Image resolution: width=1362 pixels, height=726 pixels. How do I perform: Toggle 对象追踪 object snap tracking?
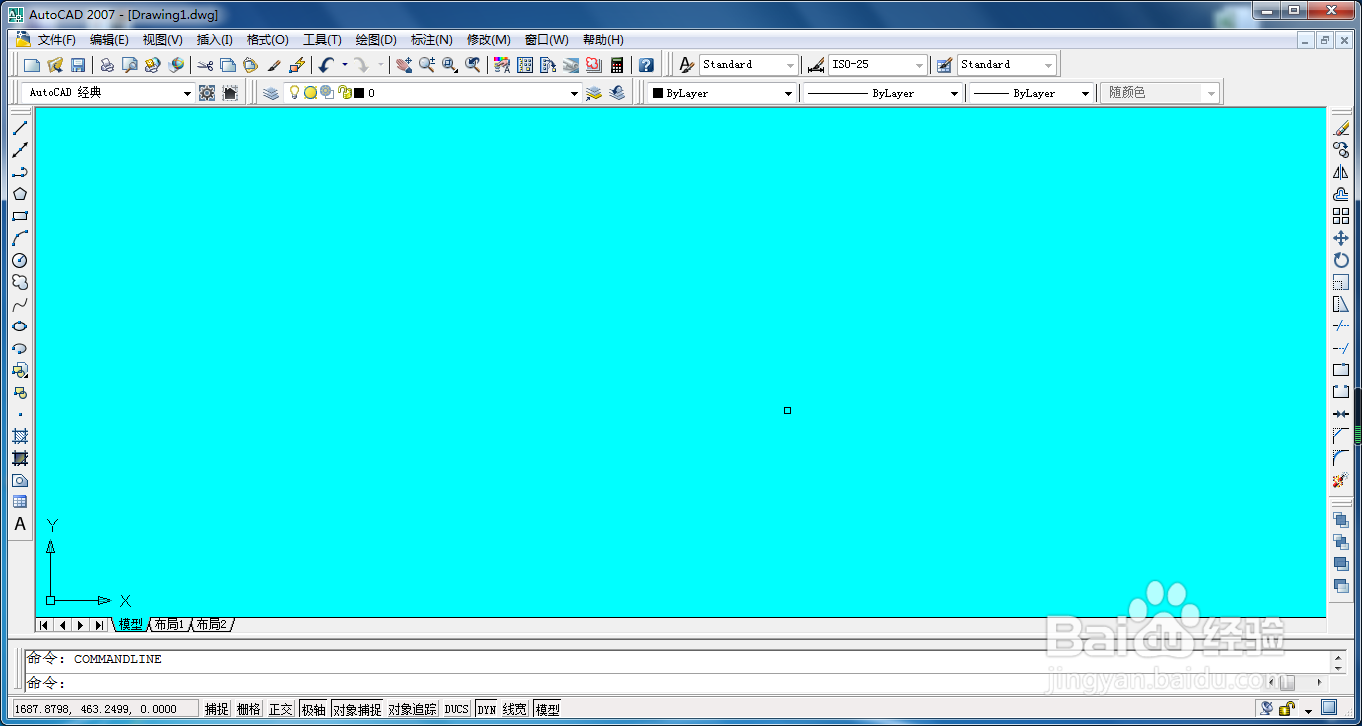[x=413, y=709]
